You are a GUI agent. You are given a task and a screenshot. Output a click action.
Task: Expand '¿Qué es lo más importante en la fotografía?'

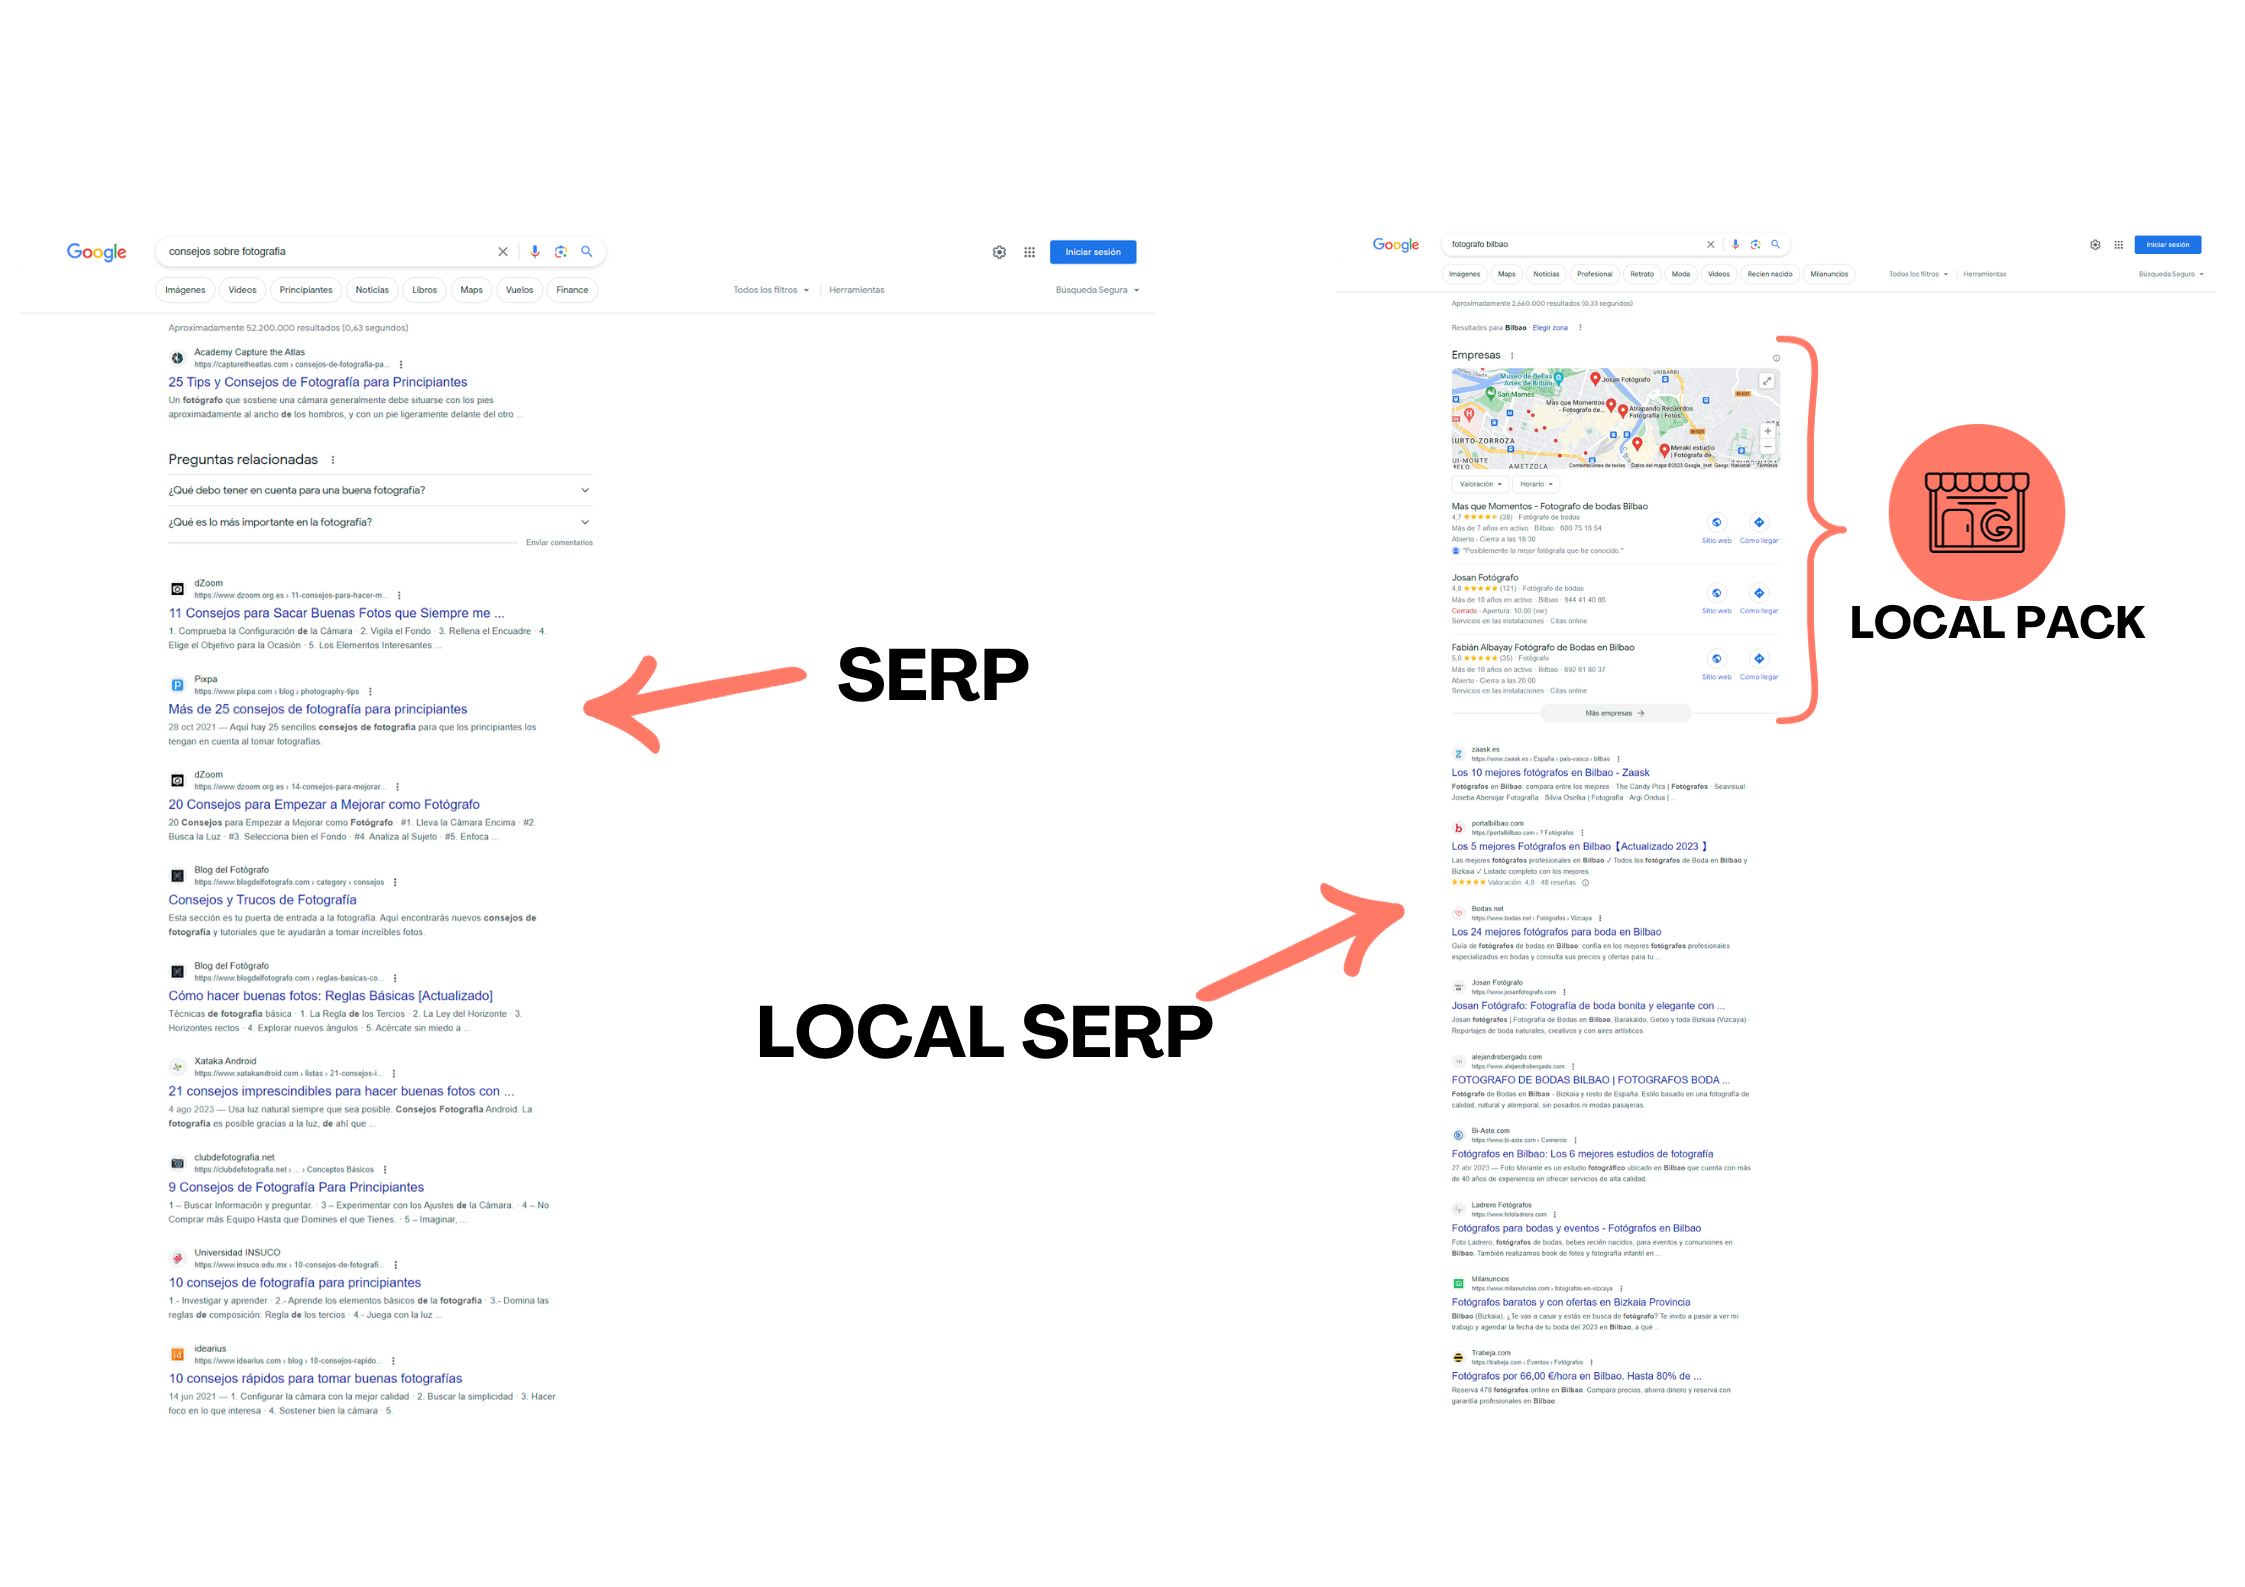380,522
